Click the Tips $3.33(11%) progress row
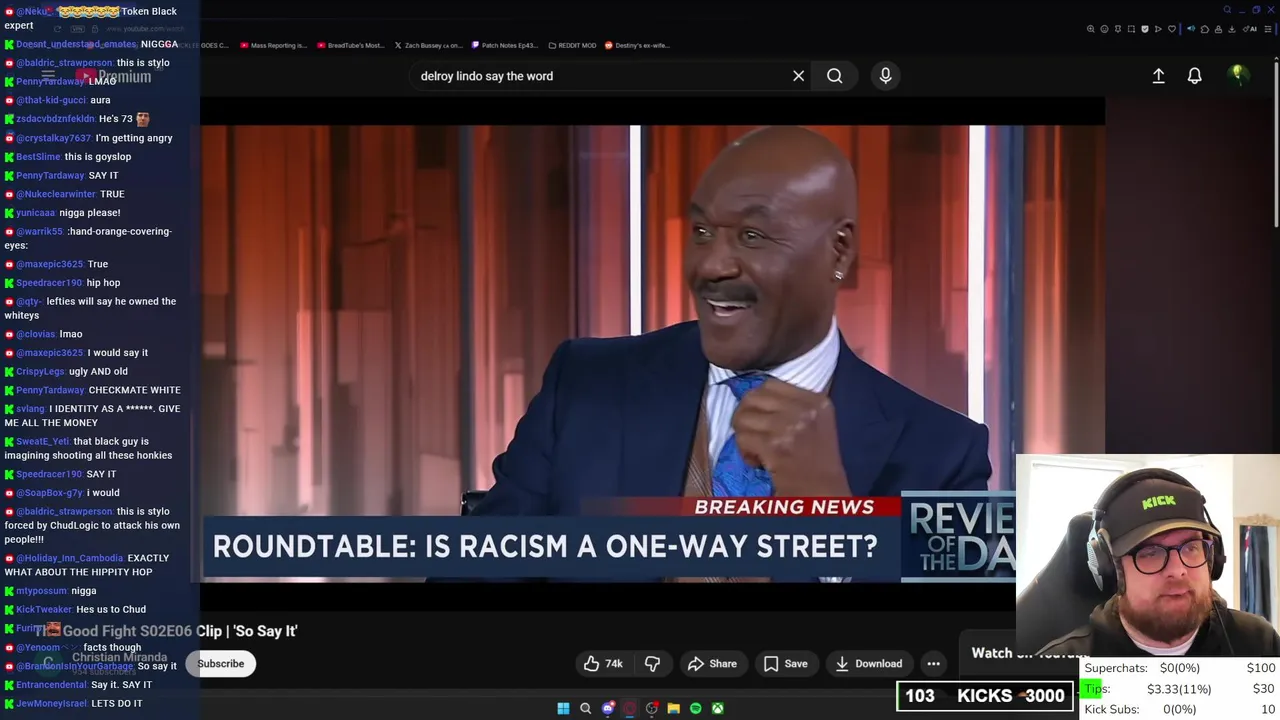1280x720 pixels. [1180, 689]
